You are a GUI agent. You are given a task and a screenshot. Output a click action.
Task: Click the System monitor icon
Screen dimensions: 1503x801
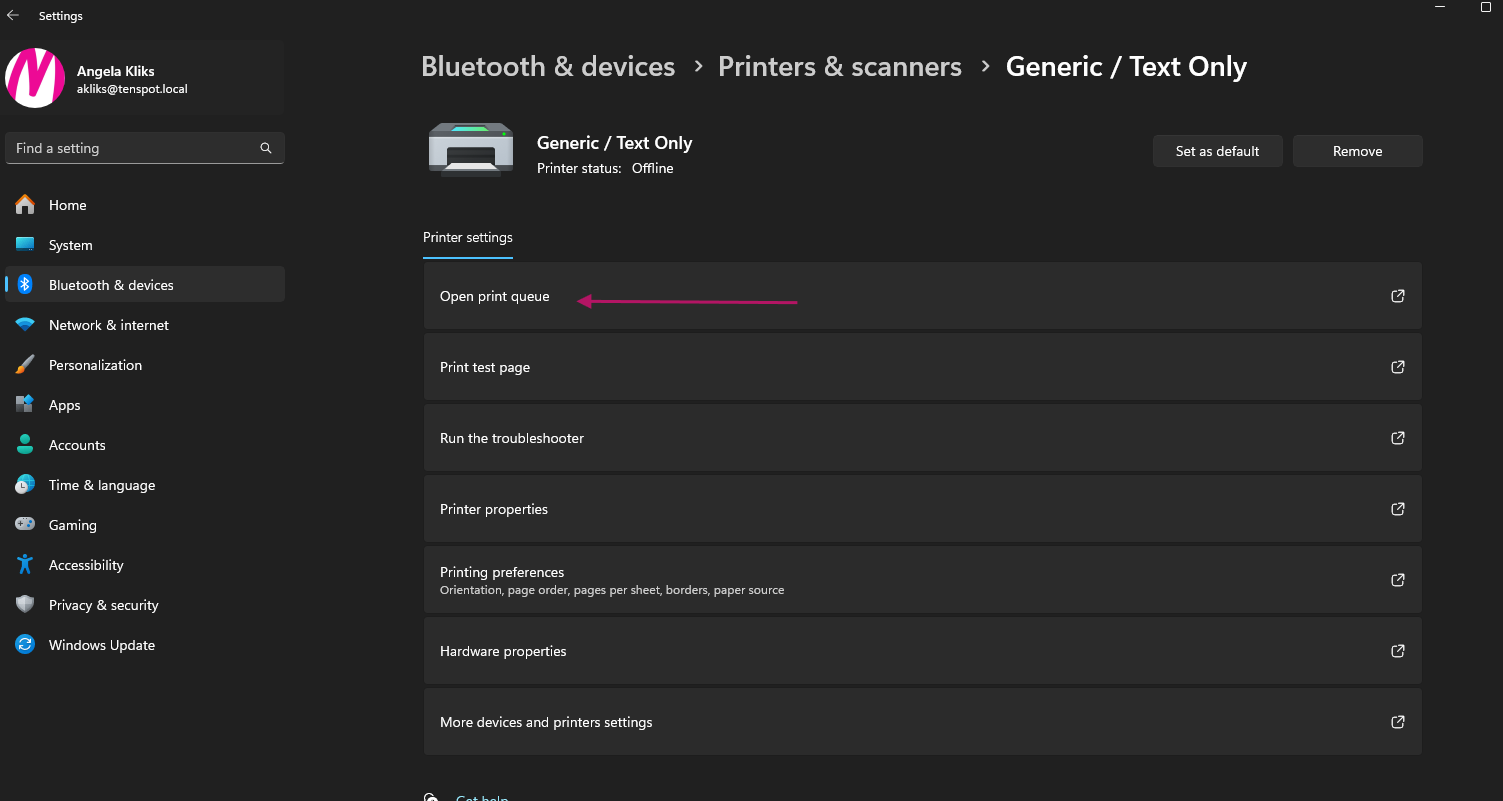pos(25,245)
